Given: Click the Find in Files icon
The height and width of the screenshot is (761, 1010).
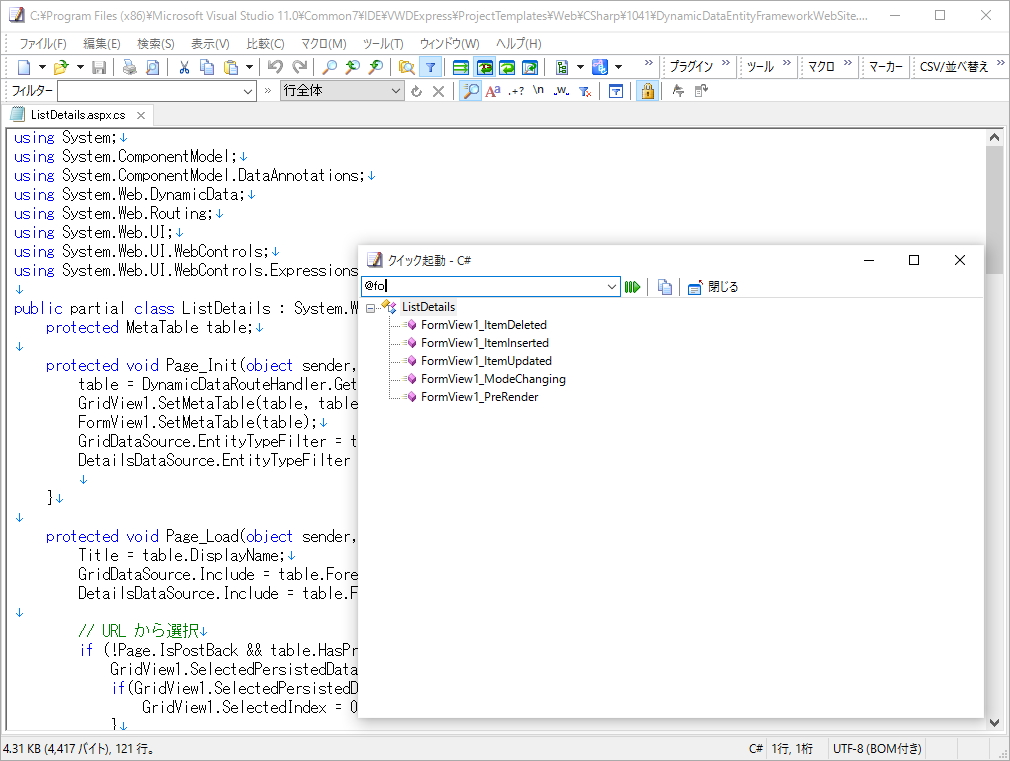Looking at the screenshot, I should pos(406,67).
